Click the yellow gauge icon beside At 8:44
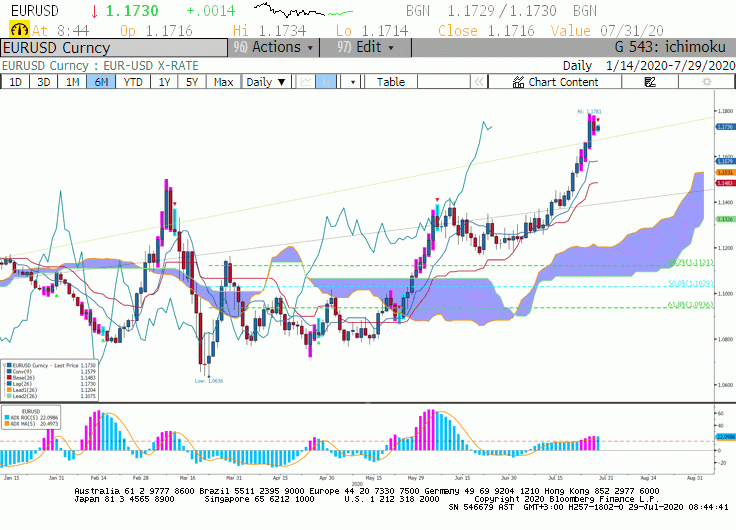This screenshot has height=530, width=736. [19, 30]
